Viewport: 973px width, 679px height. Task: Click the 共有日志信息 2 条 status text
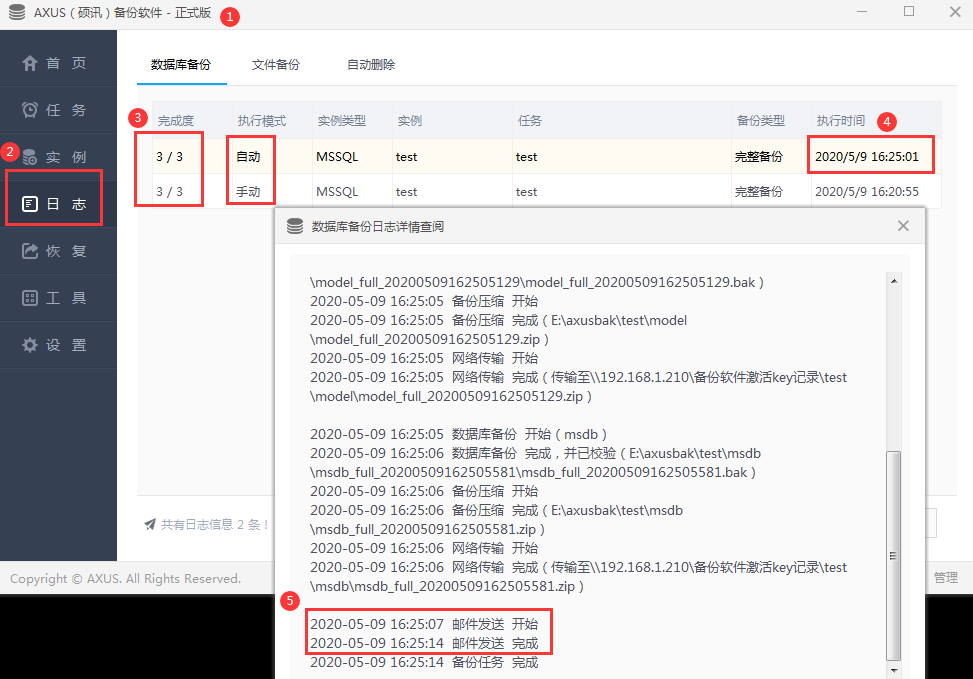(215, 524)
